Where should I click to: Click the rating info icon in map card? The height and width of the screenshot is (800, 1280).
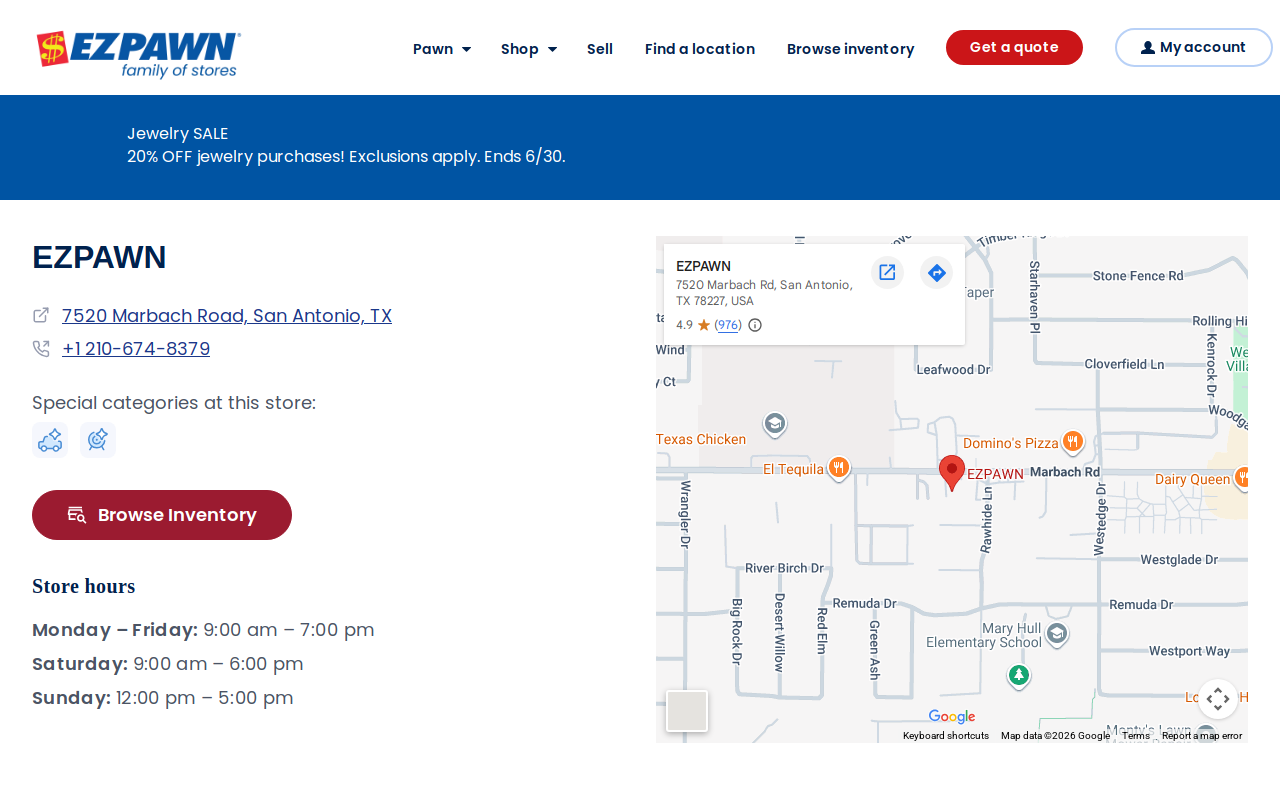coord(755,325)
